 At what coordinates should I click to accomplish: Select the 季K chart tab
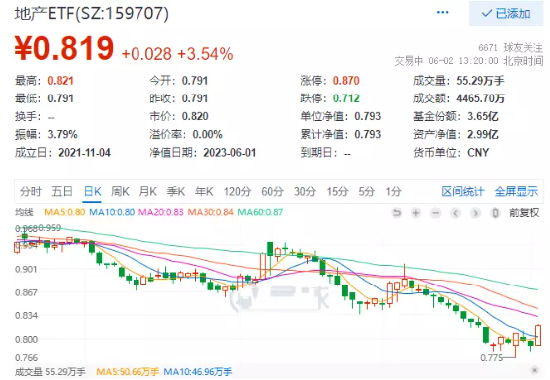pos(176,192)
